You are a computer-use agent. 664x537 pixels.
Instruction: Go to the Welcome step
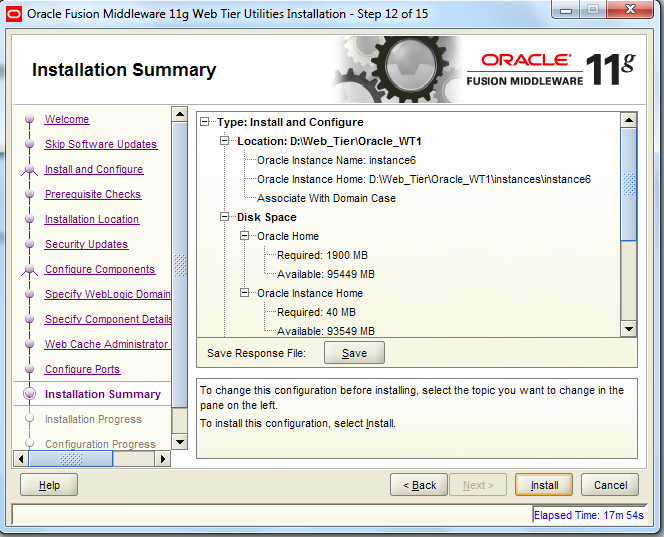point(67,119)
